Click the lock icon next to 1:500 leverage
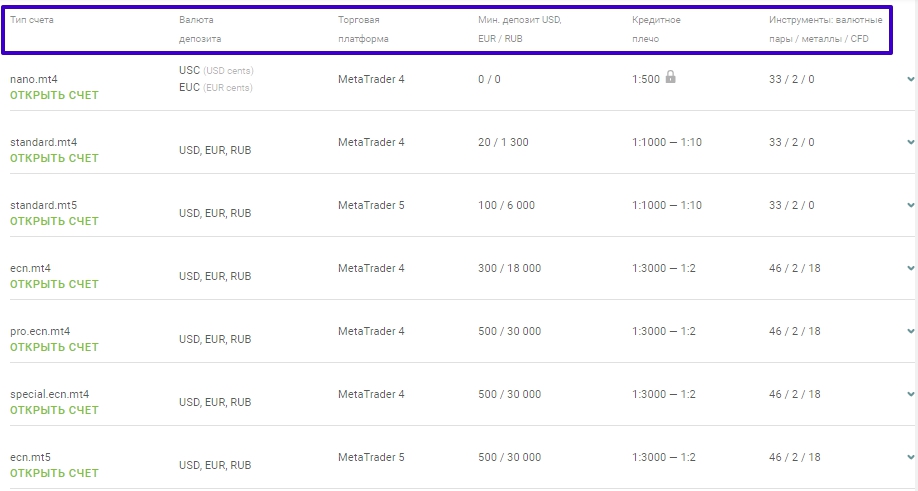918x491 pixels. point(670,77)
